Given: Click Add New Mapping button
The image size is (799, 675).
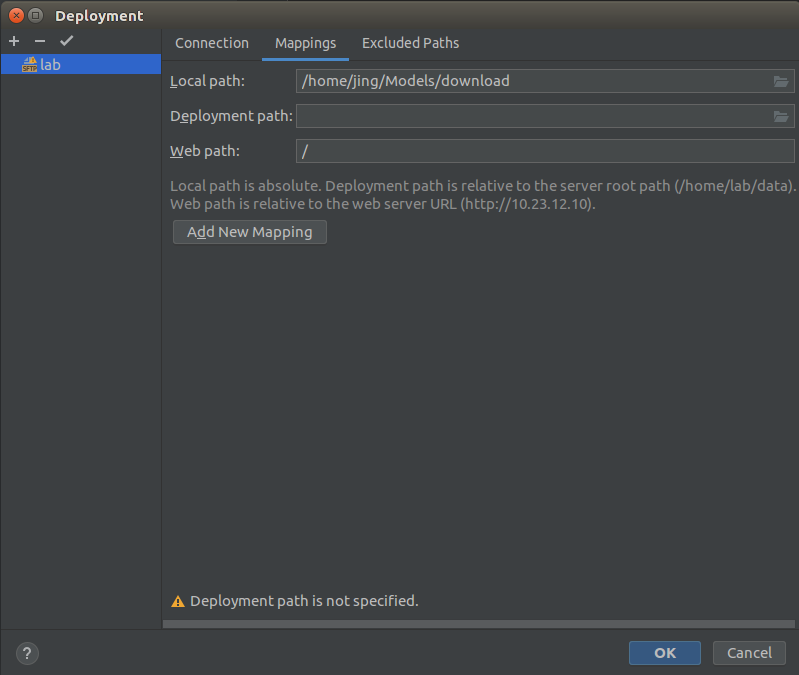Looking at the screenshot, I should 250,232.
